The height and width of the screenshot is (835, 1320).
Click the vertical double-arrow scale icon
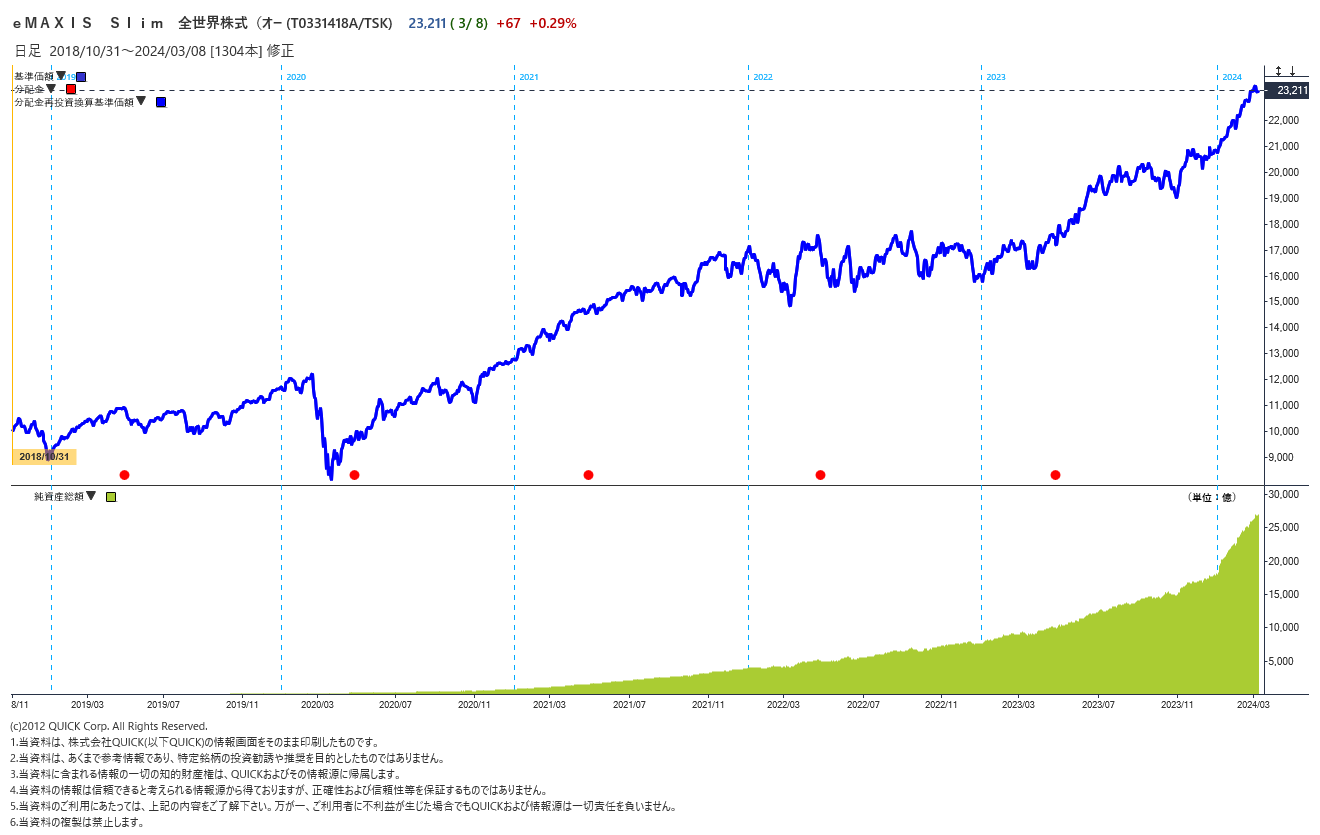coord(1277,71)
